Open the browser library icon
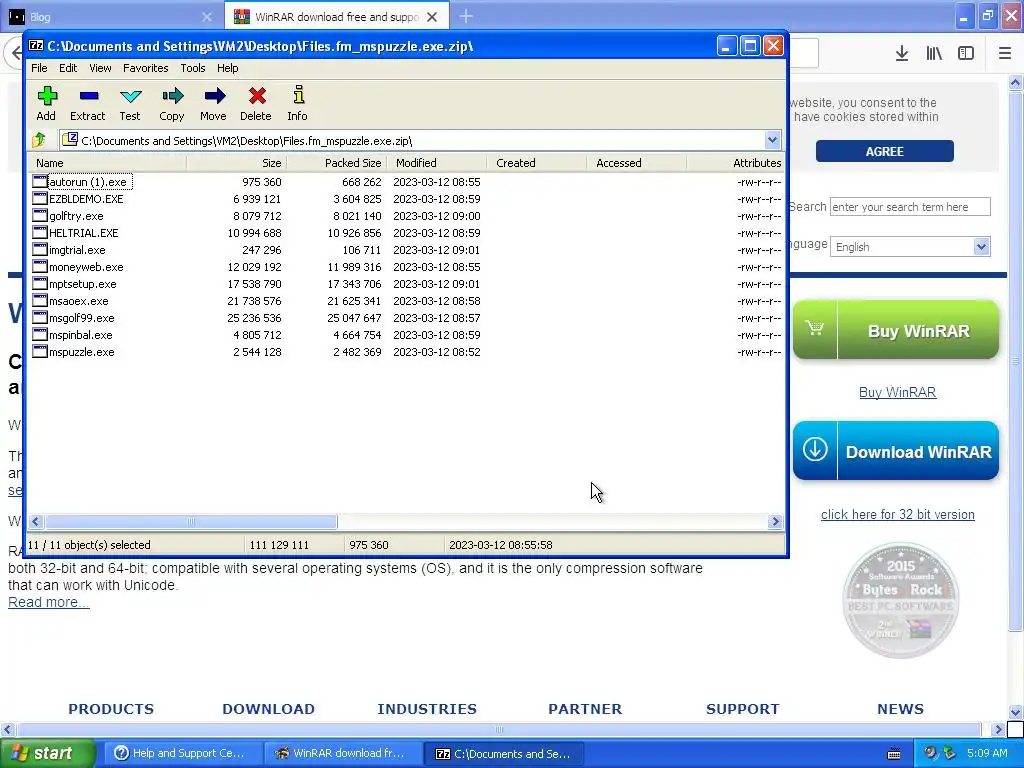The width and height of the screenshot is (1024, 768). click(x=934, y=54)
